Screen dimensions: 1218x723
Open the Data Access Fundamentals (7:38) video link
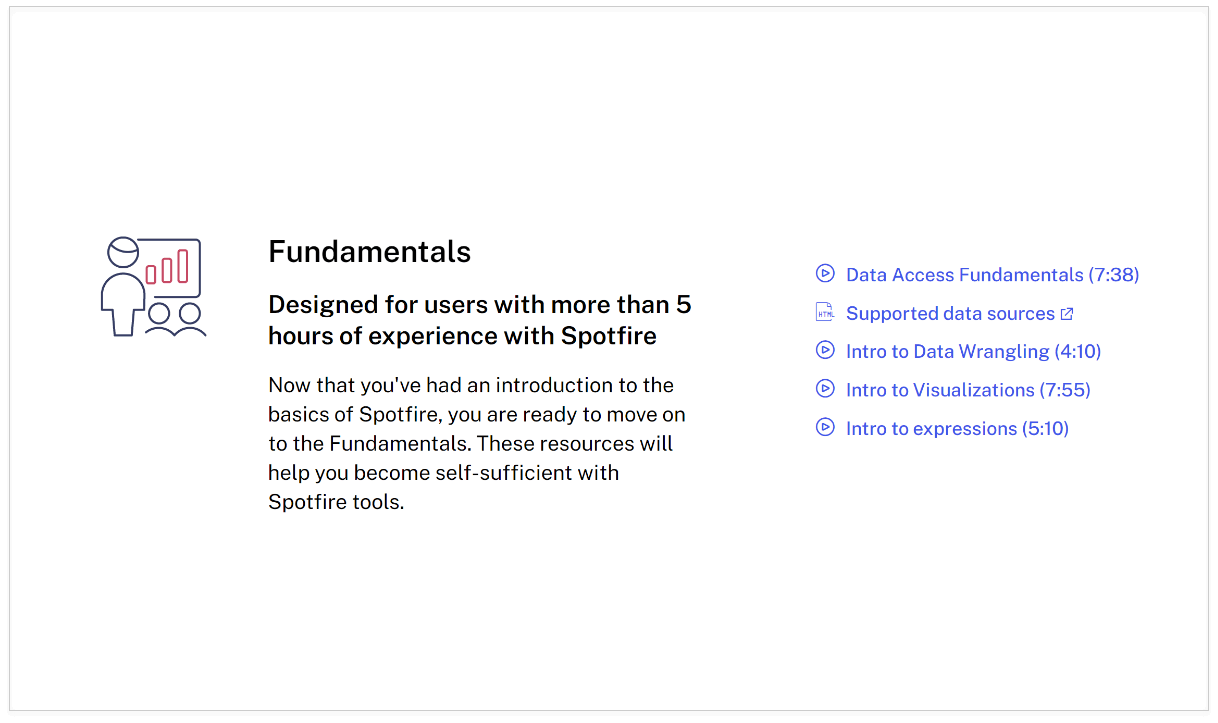point(964,275)
